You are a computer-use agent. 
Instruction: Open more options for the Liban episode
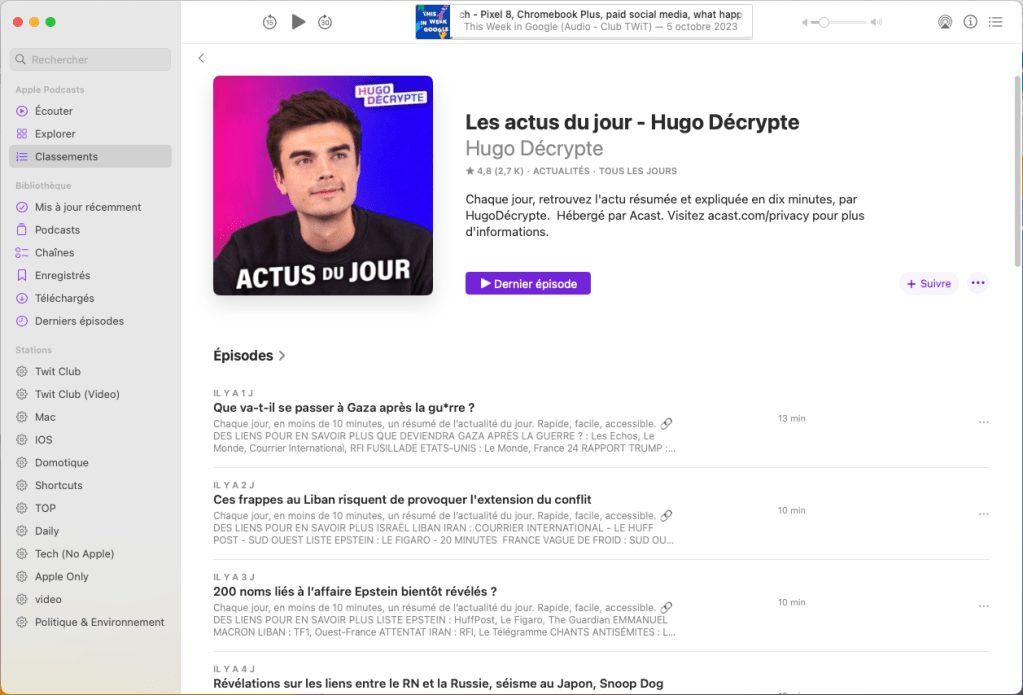(983, 514)
